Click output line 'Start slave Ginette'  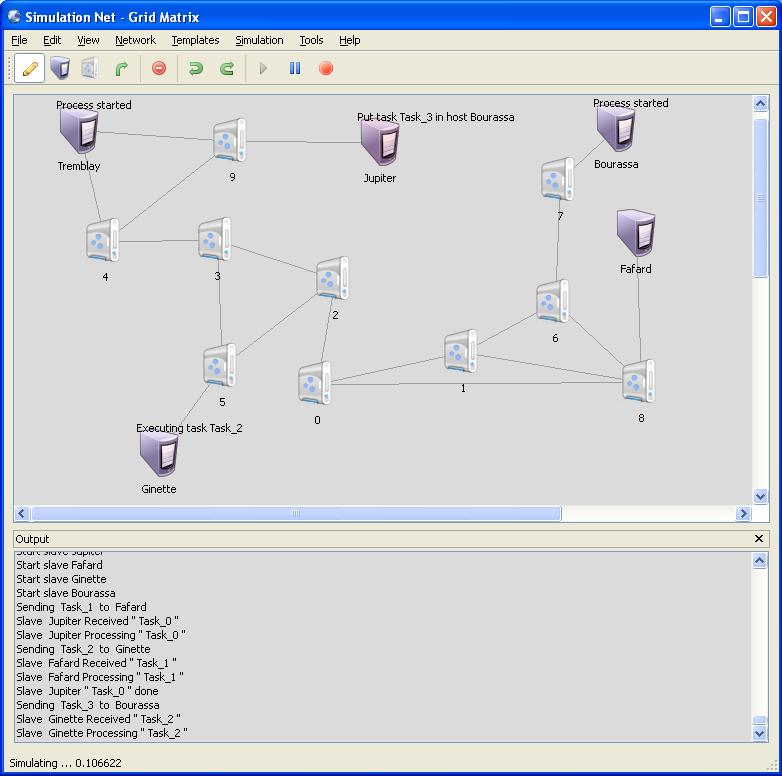pos(61,579)
